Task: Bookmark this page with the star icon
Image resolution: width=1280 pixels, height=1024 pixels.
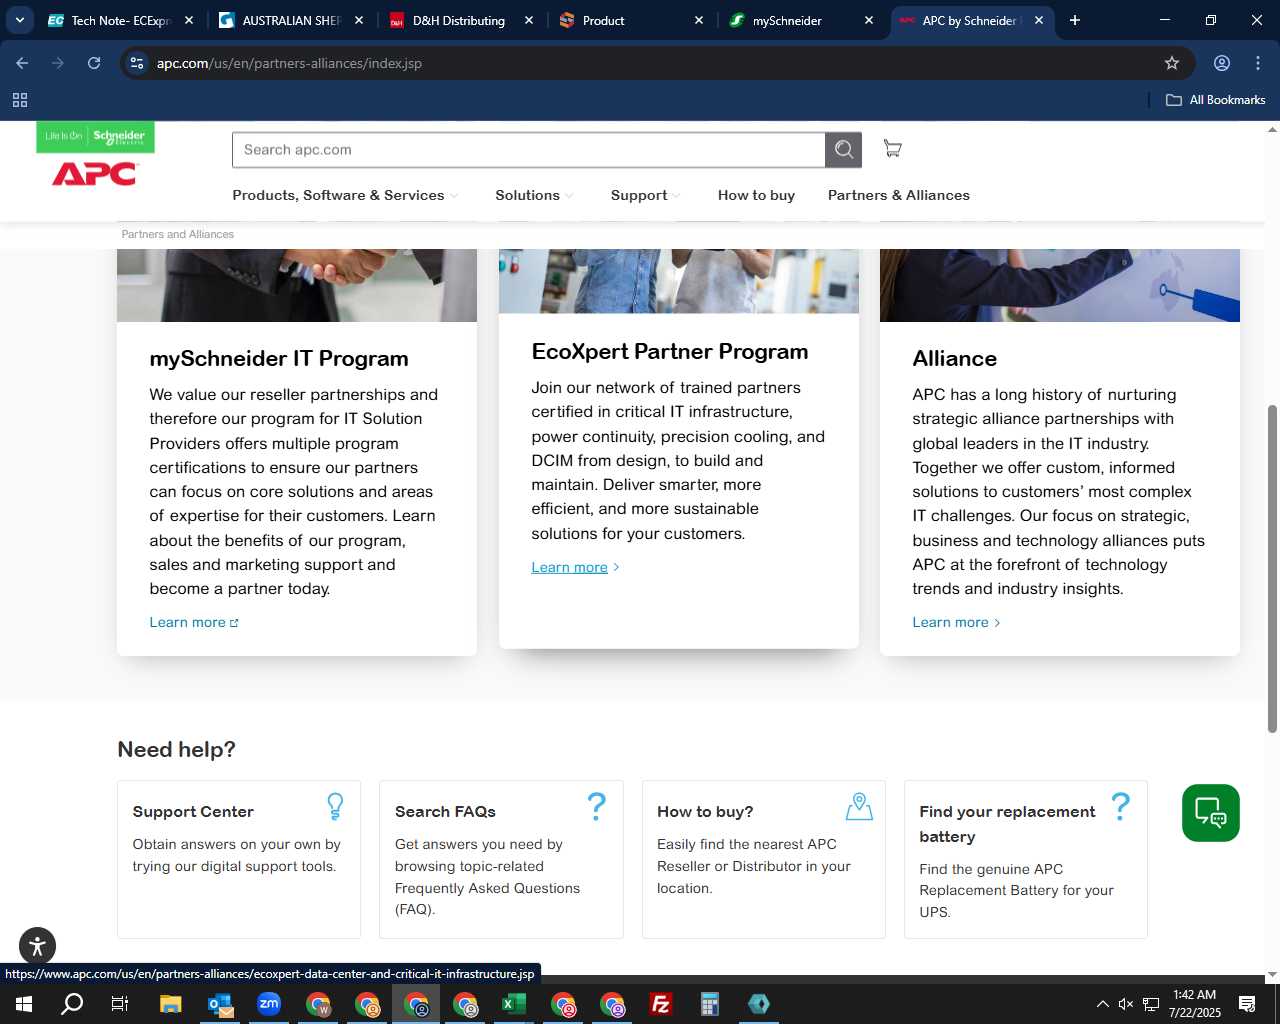Action: [x=1172, y=63]
